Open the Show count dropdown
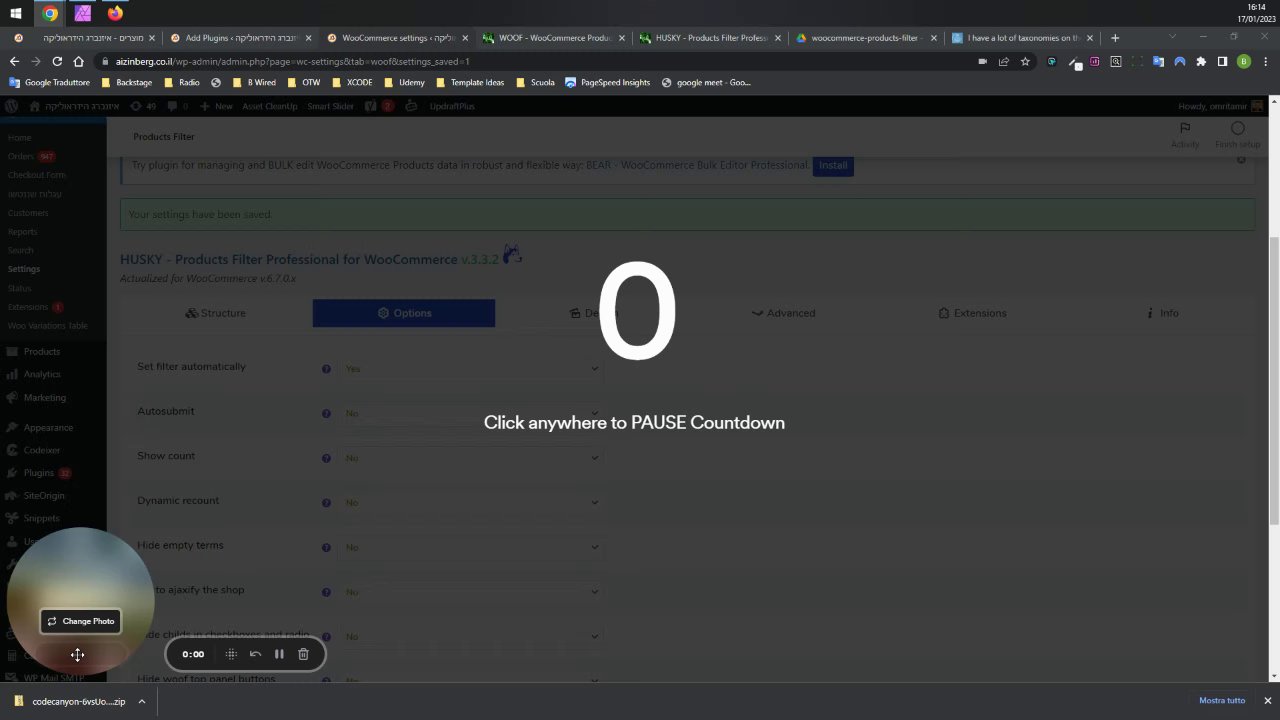This screenshot has width=1280, height=720. click(x=470, y=458)
